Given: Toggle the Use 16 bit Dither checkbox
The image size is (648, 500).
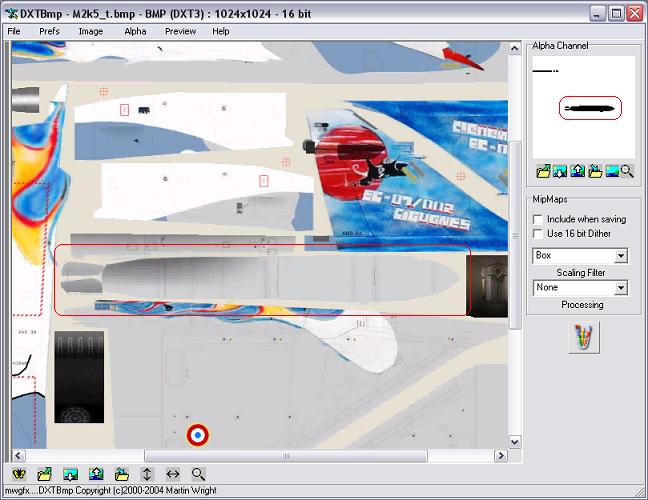Looking at the screenshot, I should [538, 234].
